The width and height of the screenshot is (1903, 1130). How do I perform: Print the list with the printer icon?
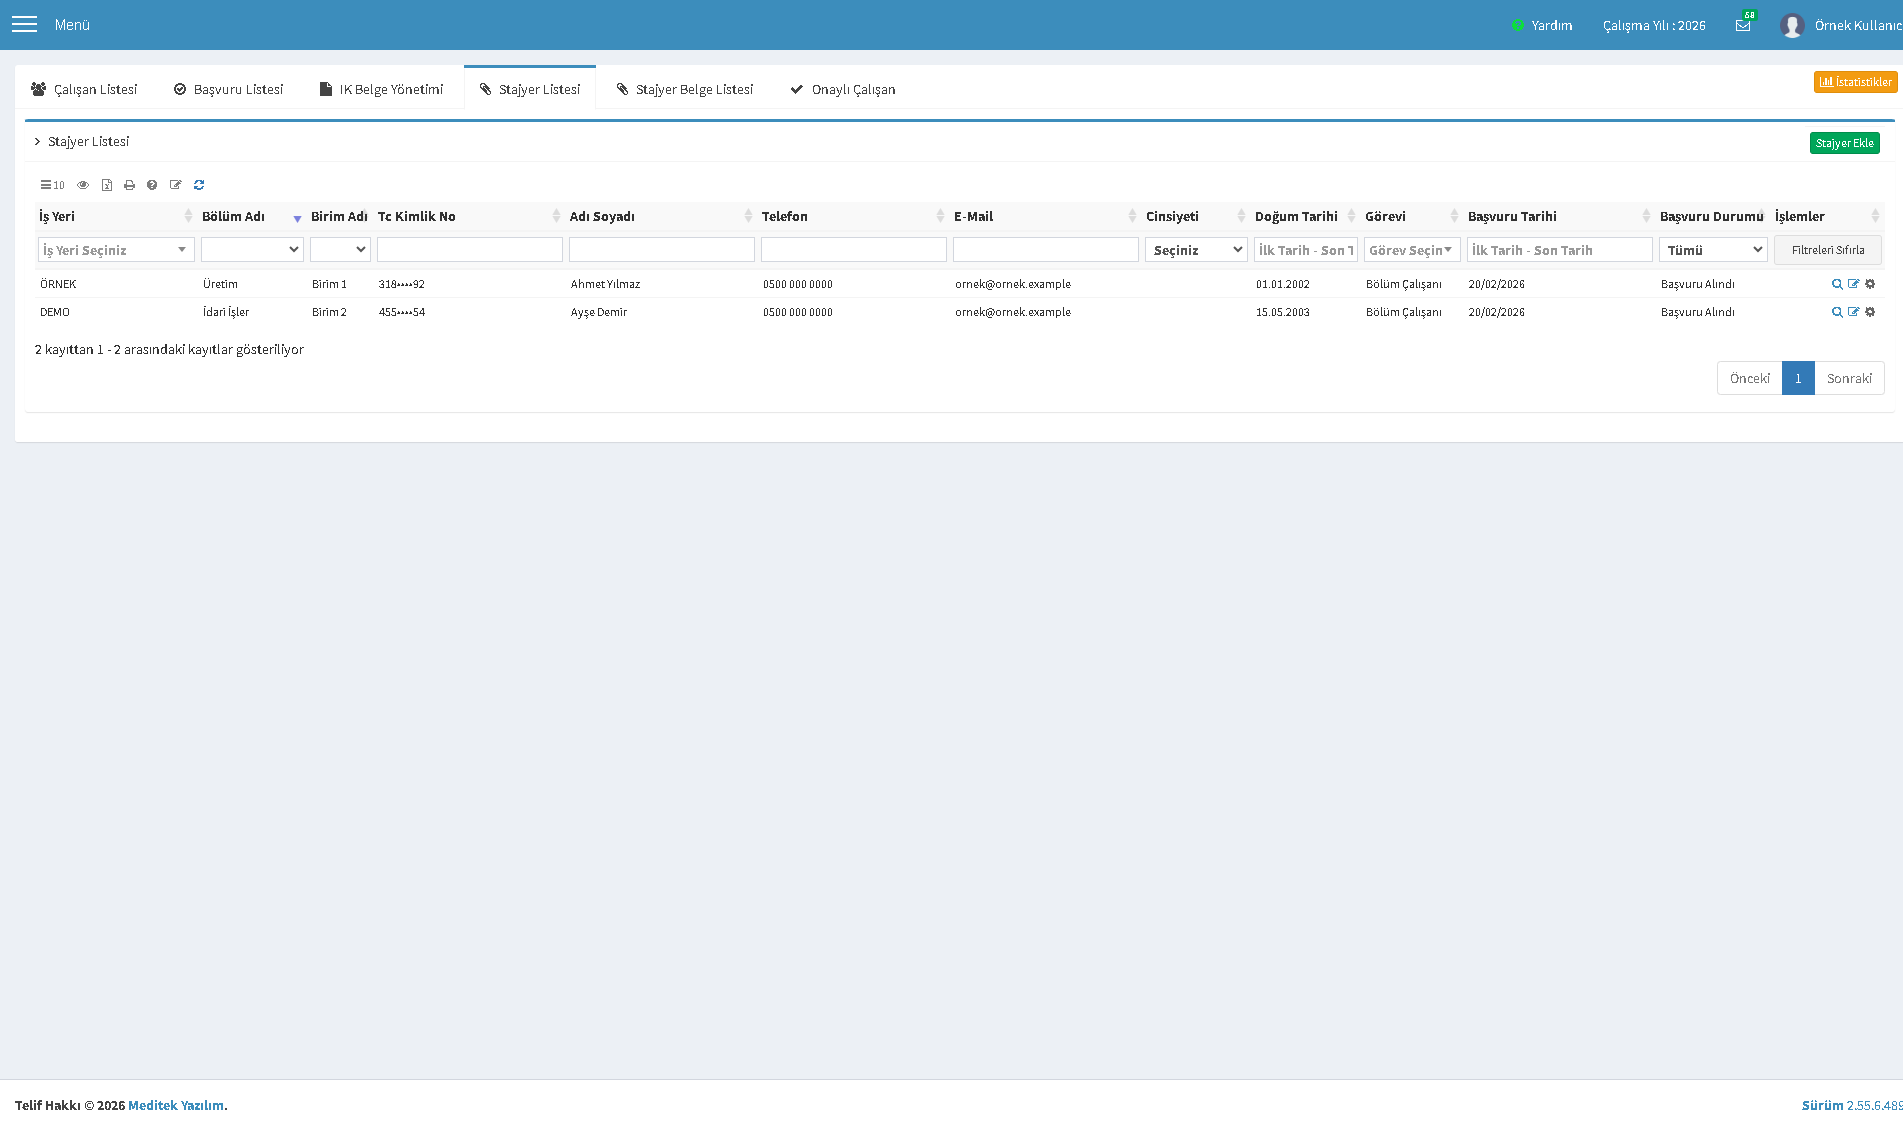point(129,185)
